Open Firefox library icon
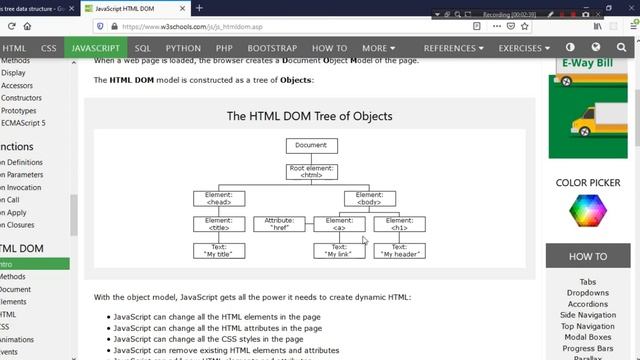Screen dimensions: 640x360 point(598,27)
